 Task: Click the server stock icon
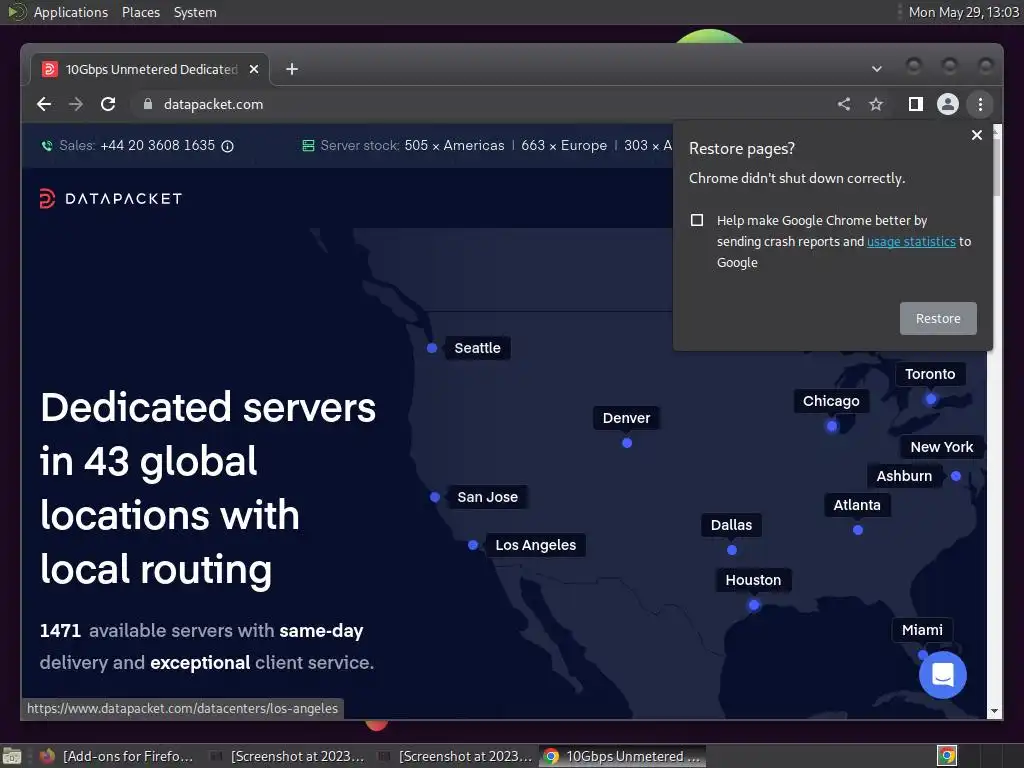point(308,146)
